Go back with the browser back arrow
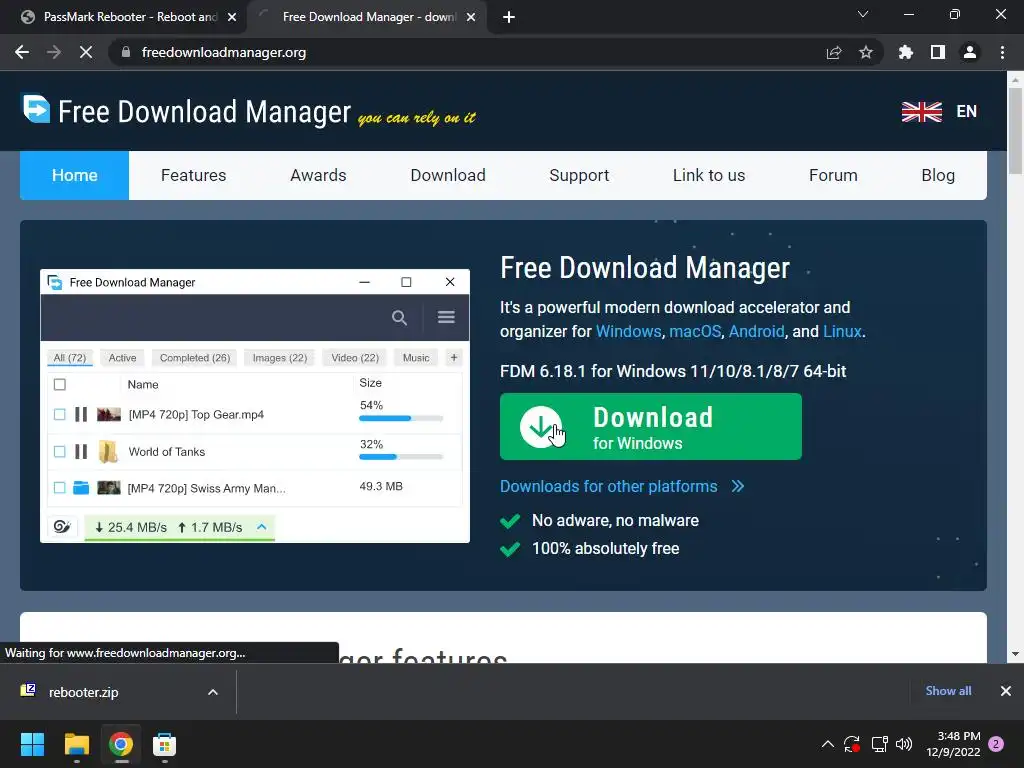This screenshot has width=1024, height=768. [x=22, y=52]
